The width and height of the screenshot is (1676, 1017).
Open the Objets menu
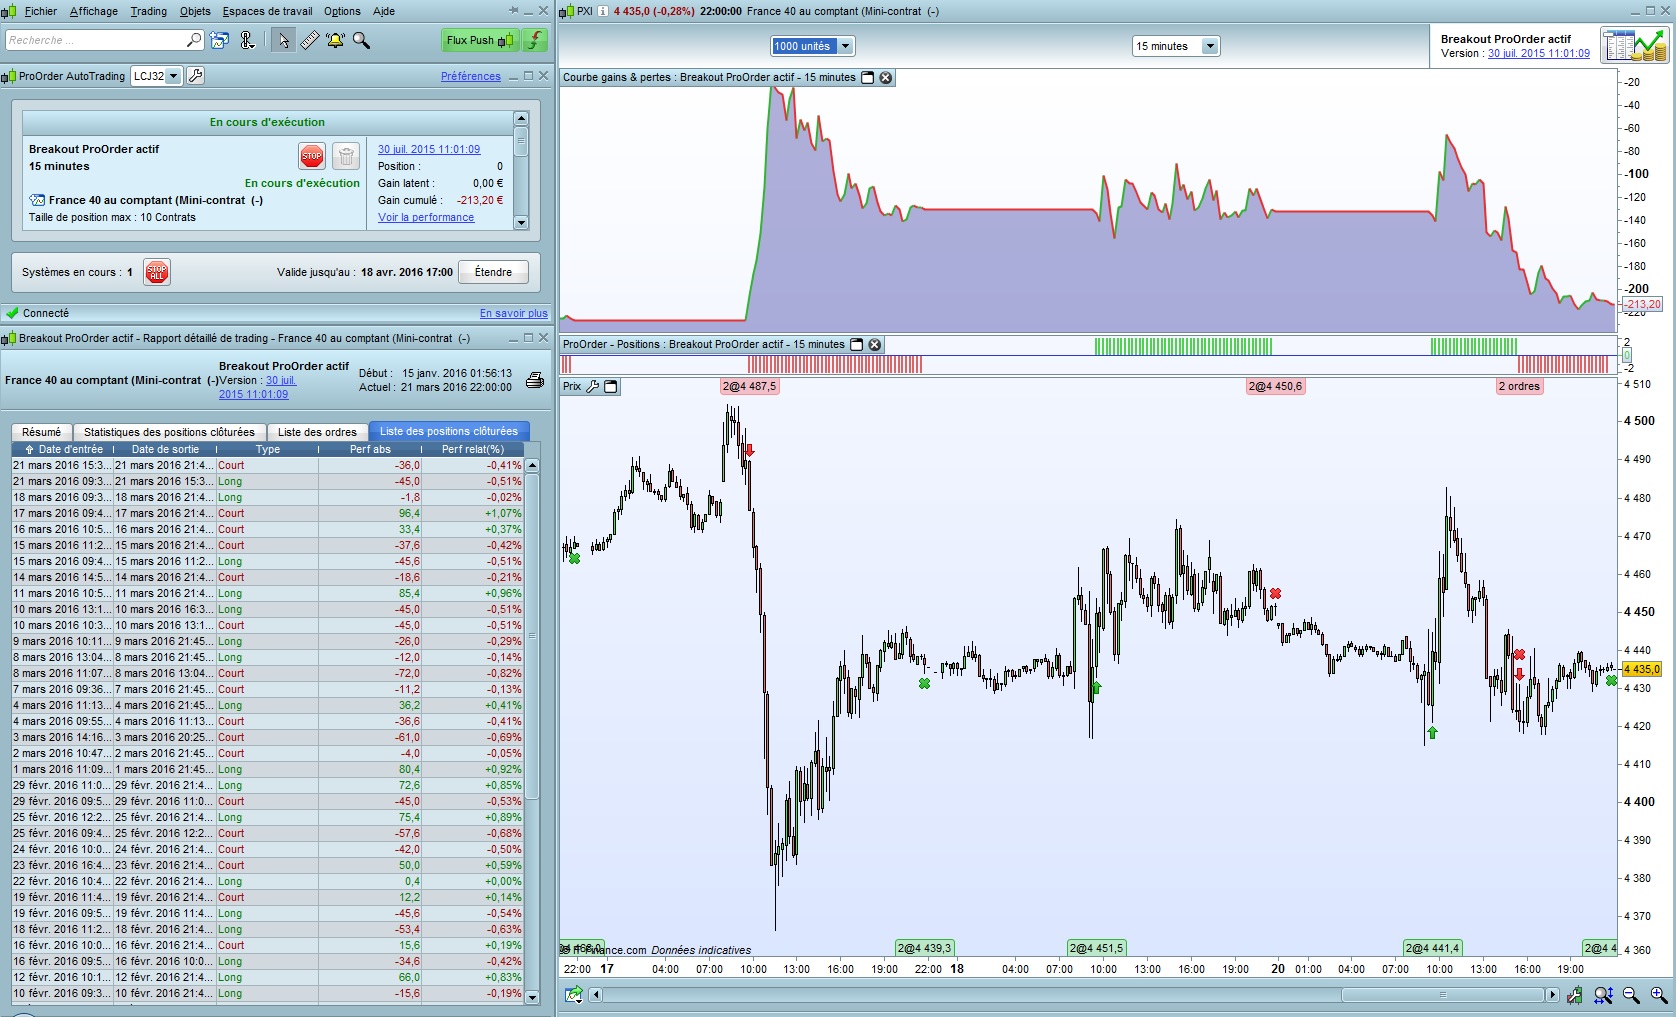coord(195,11)
